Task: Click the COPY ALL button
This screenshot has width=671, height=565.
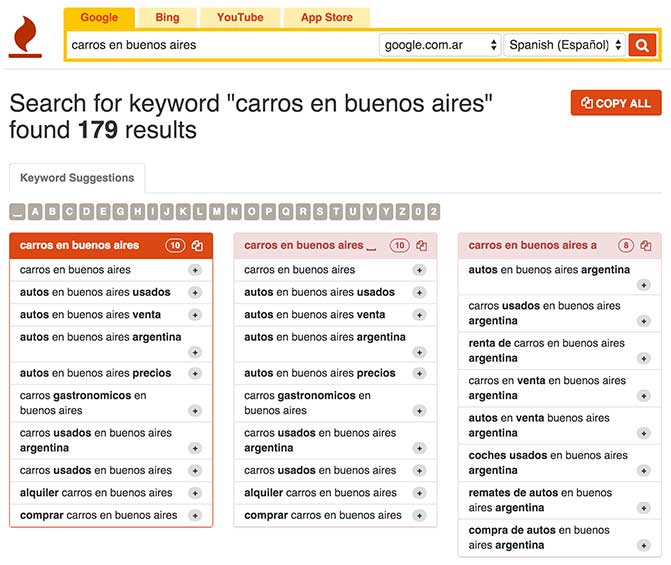Action: click(616, 103)
